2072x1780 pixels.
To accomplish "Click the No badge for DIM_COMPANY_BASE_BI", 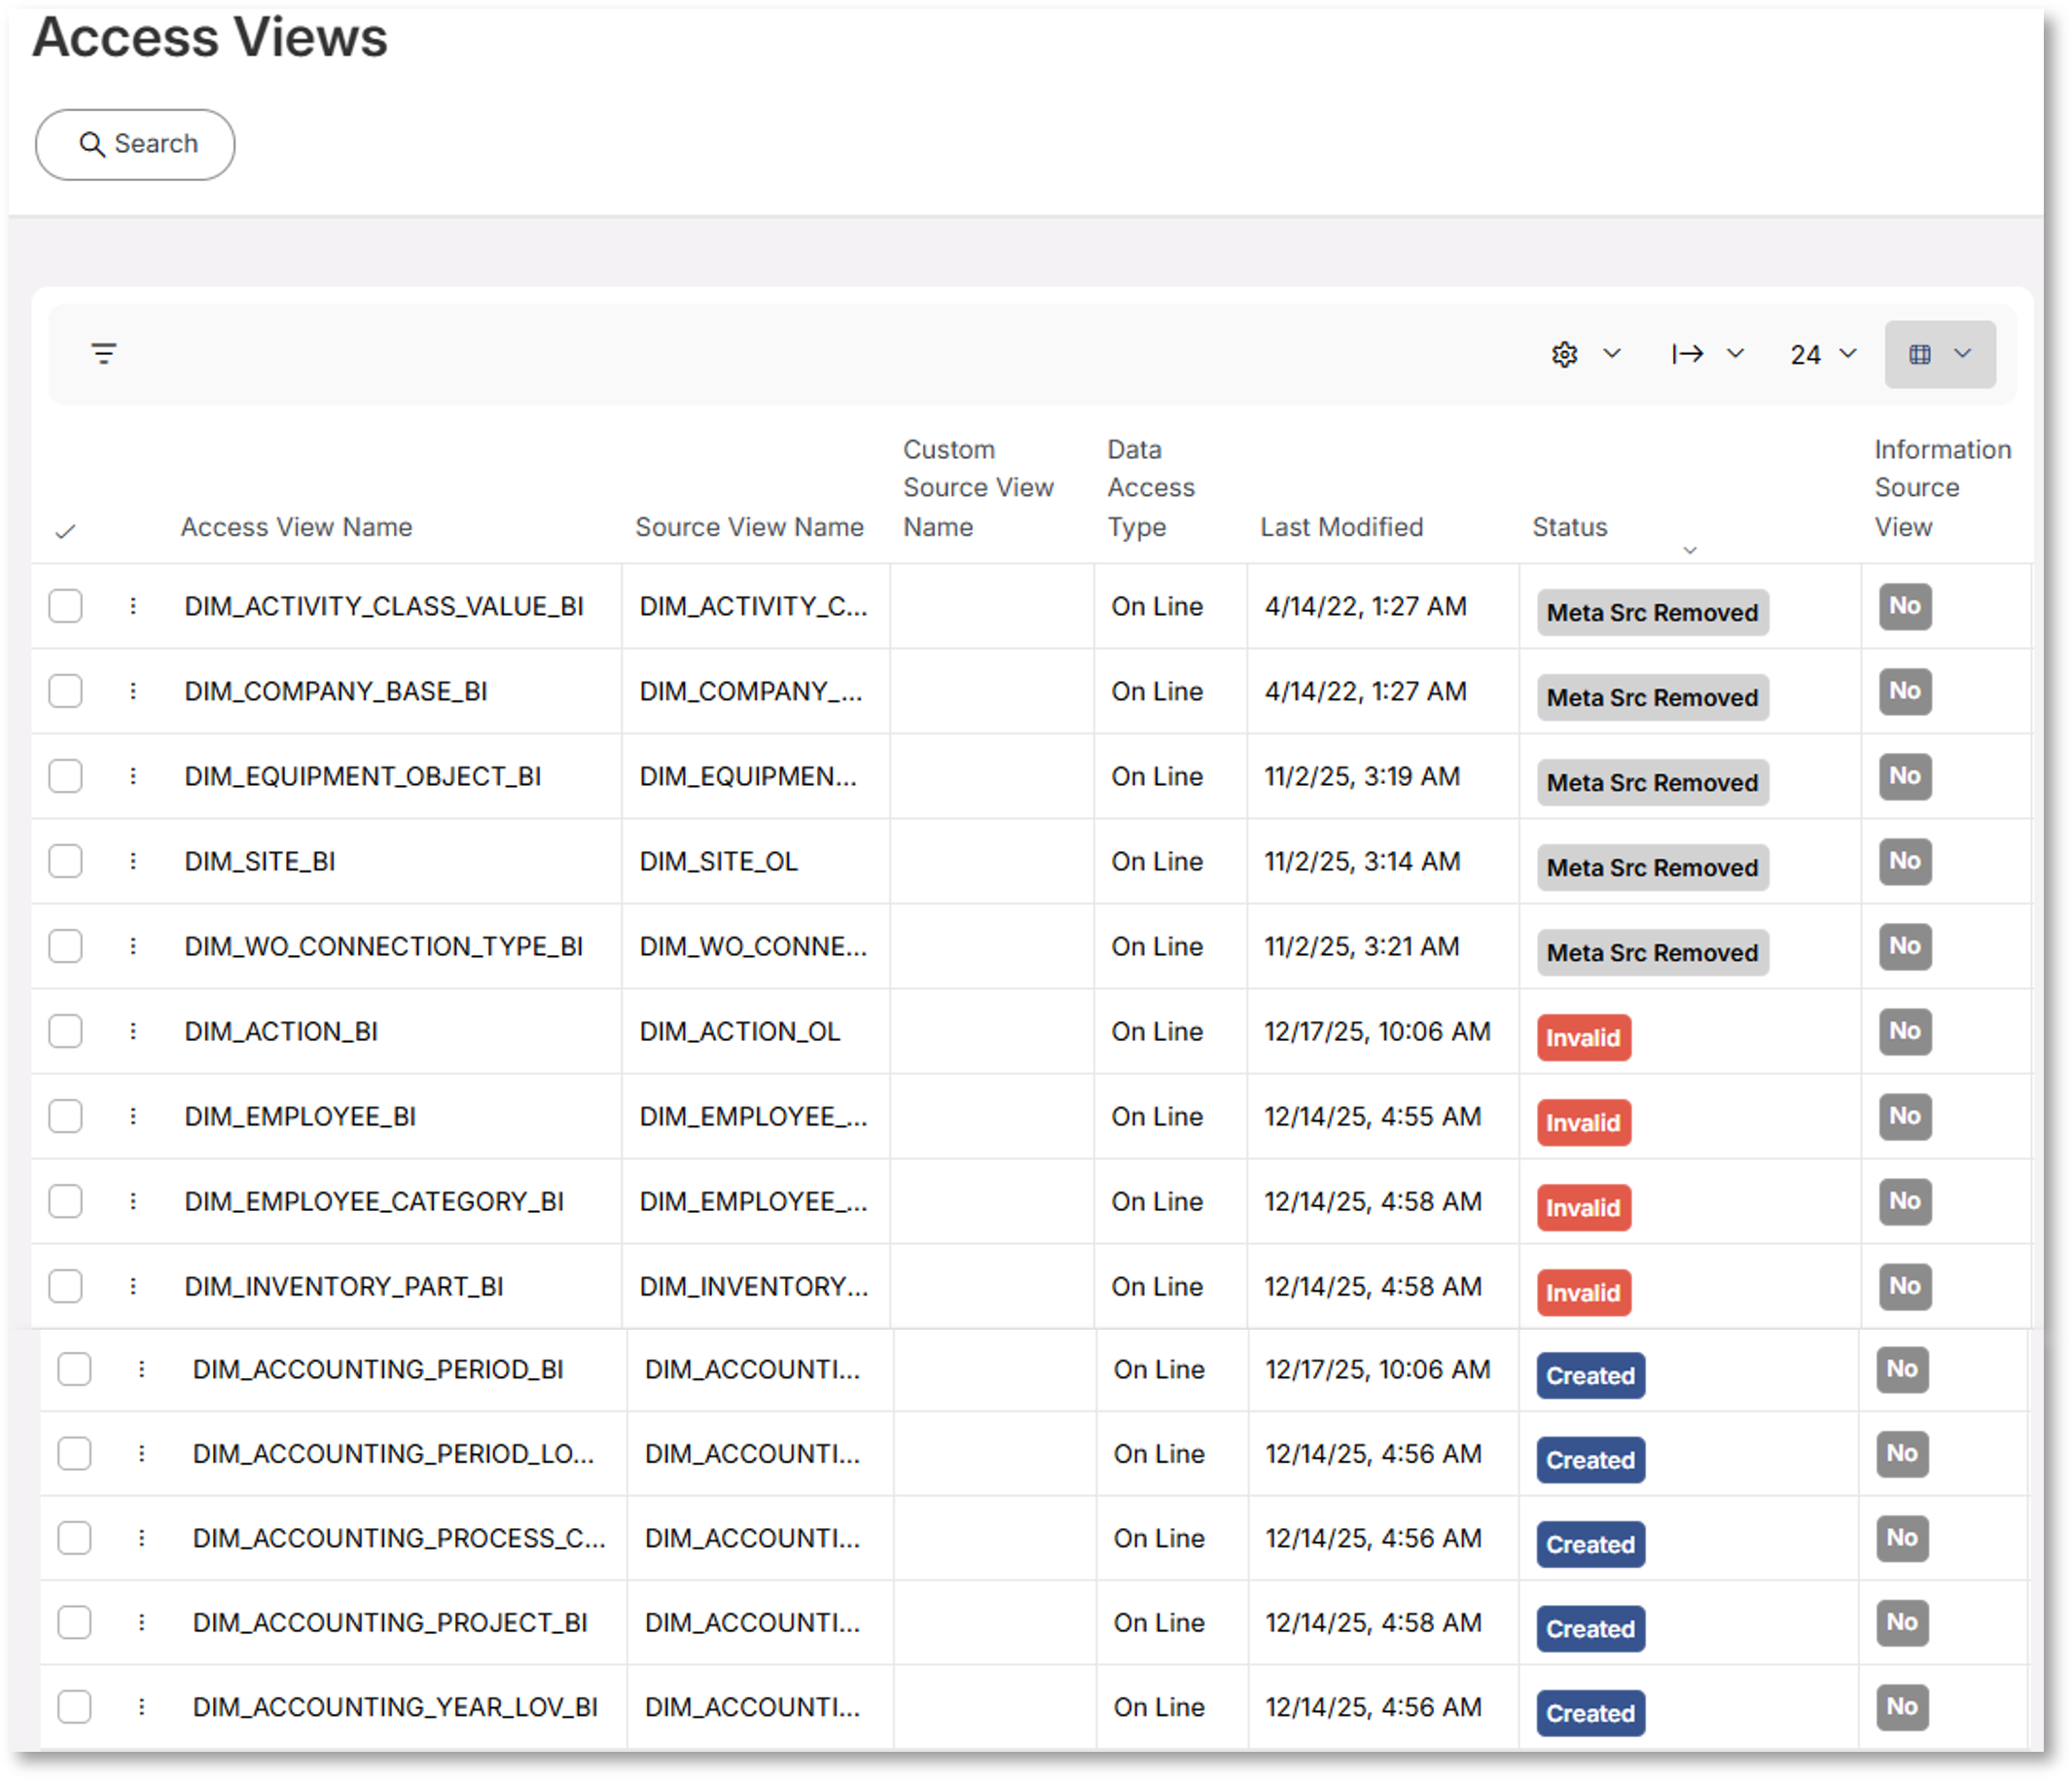I will pyautogui.click(x=1905, y=691).
